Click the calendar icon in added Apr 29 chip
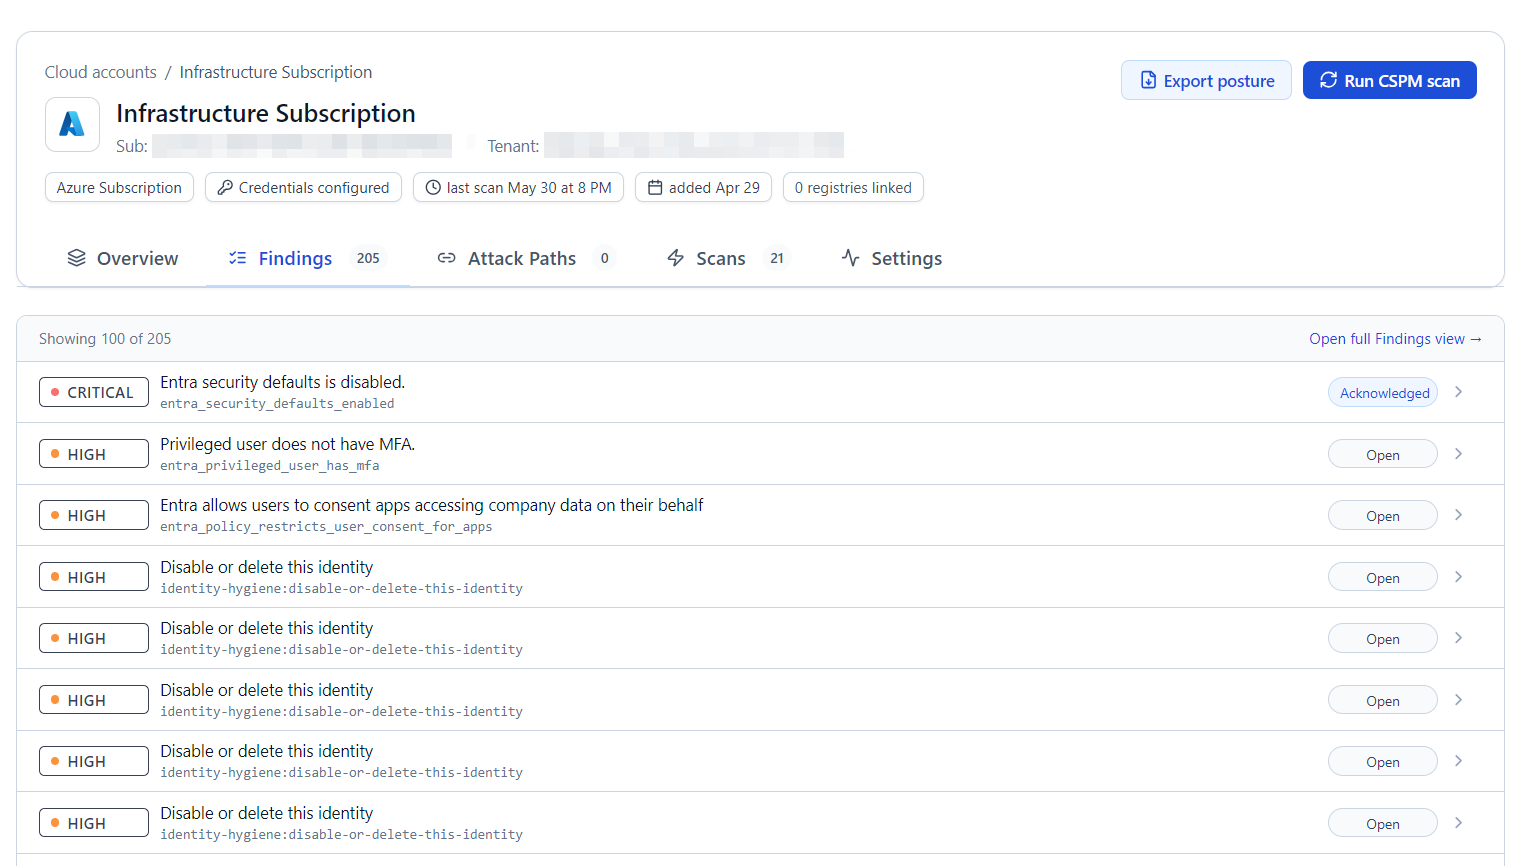Screen dimensions: 1529x866 pos(655,187)
